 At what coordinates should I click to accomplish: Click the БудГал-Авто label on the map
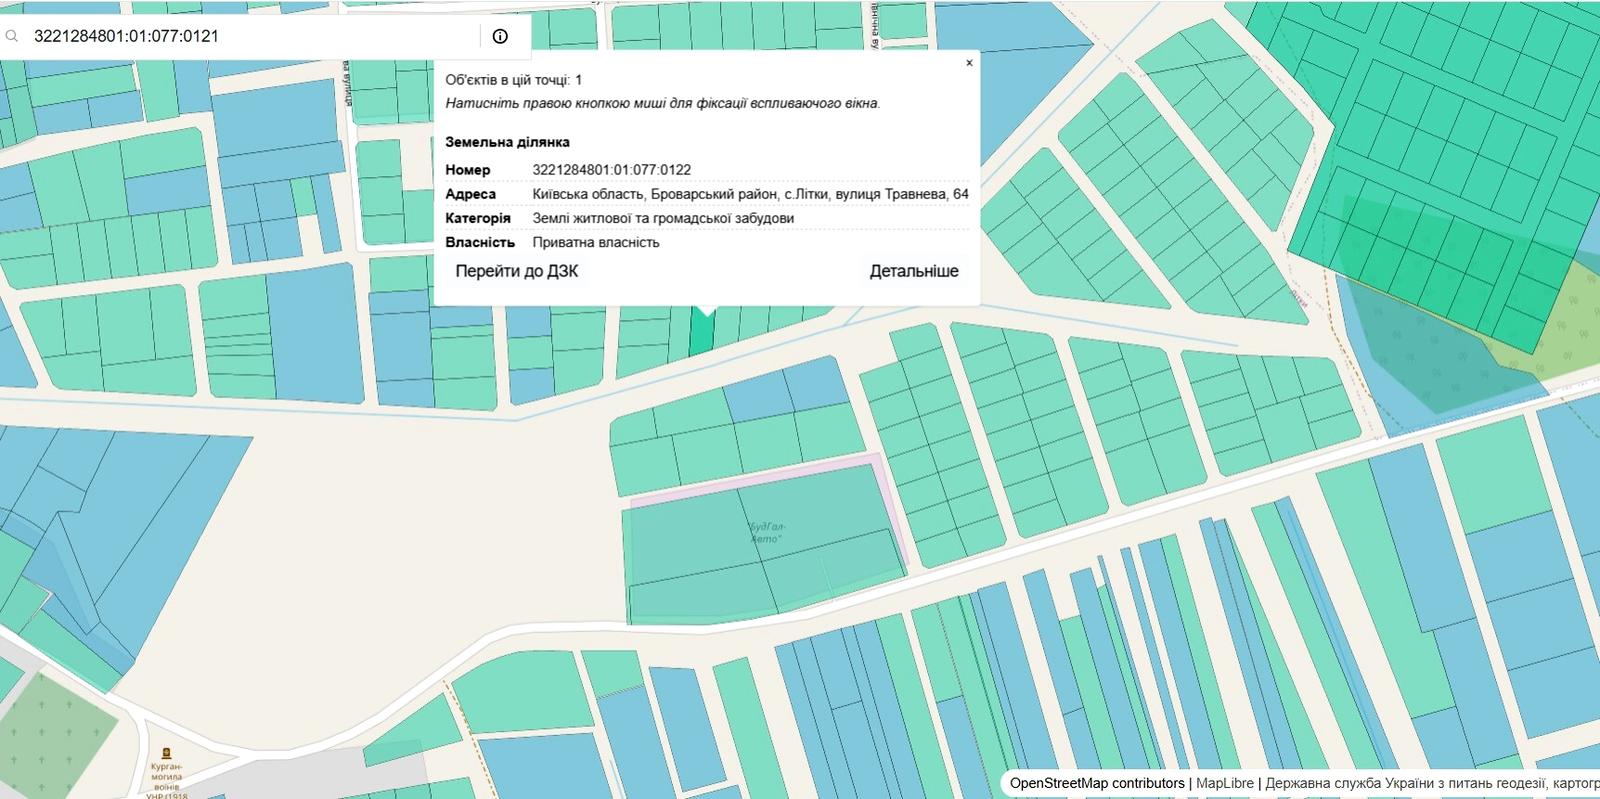point(766,532)
